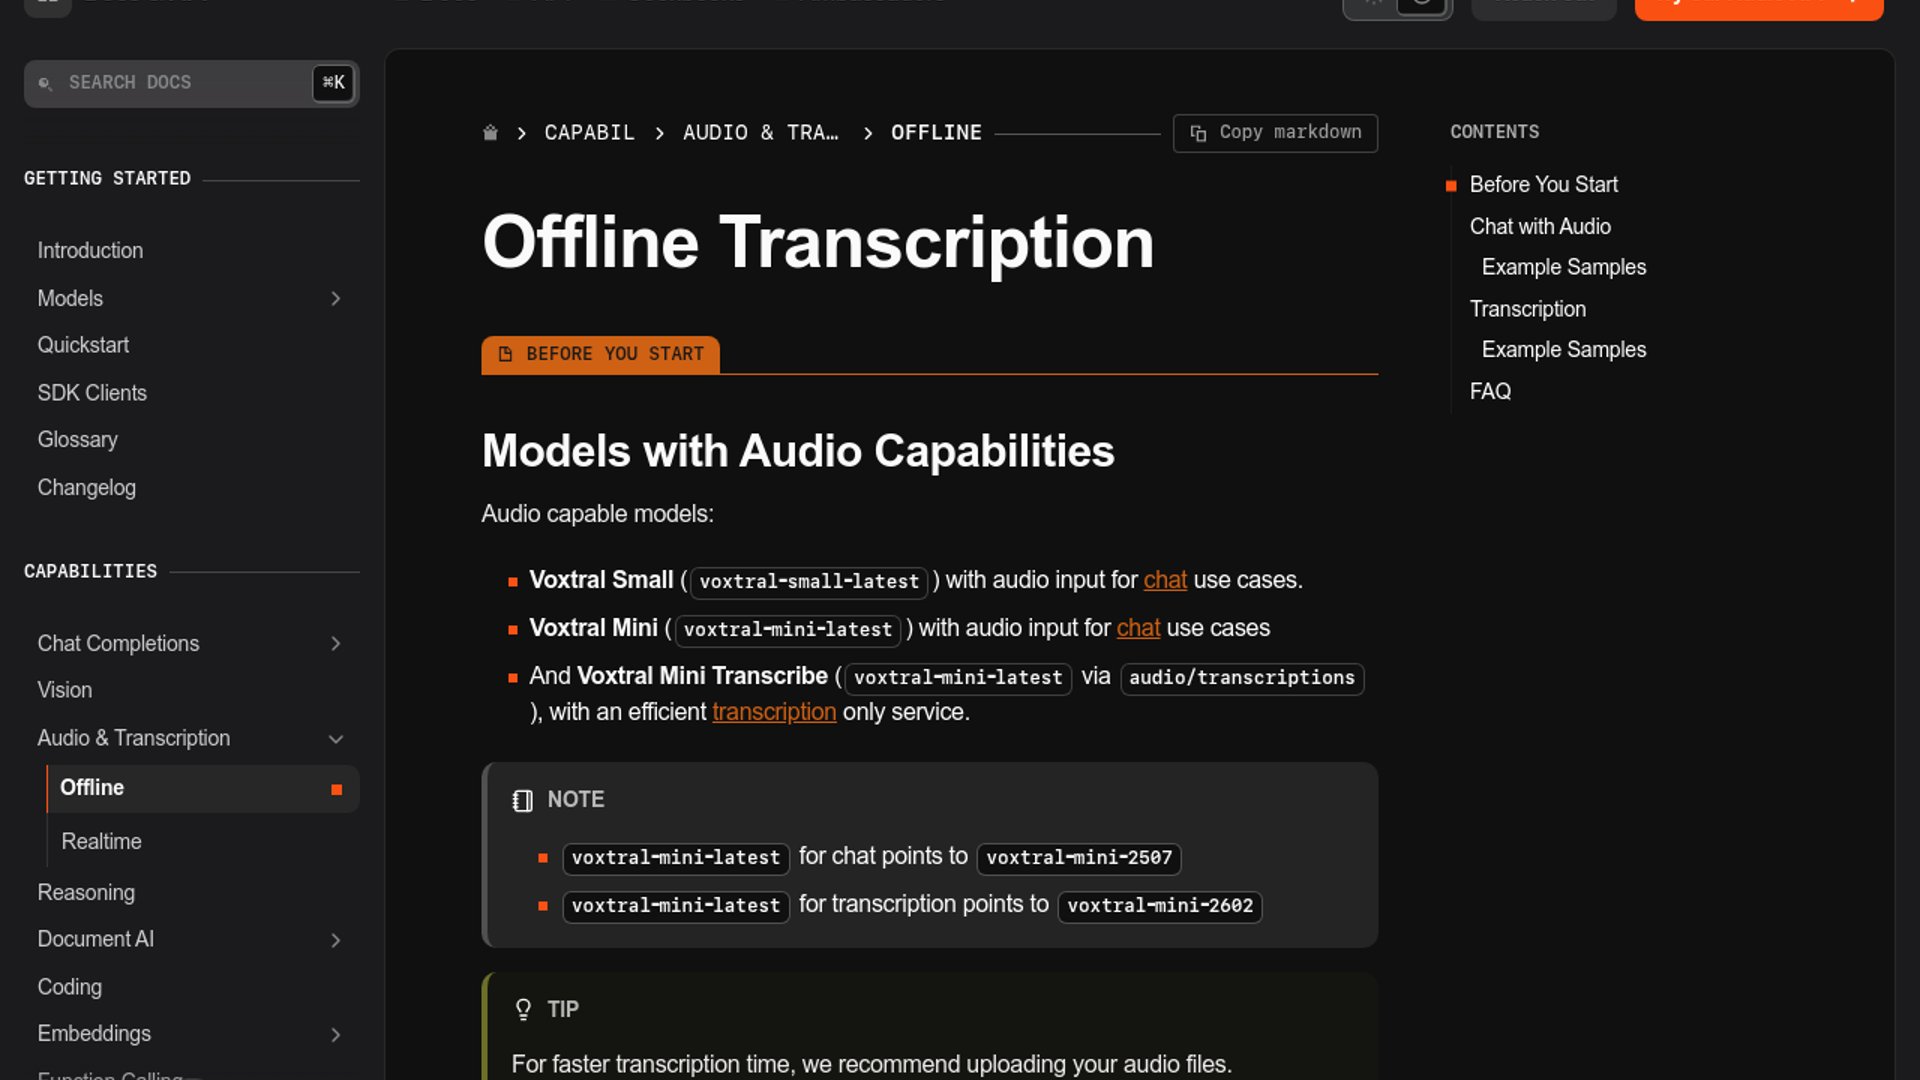Collapse the Audio & Transcription section
Image resolution: width=1920 pixels, height=1080 pixels.
click(335, 739)
